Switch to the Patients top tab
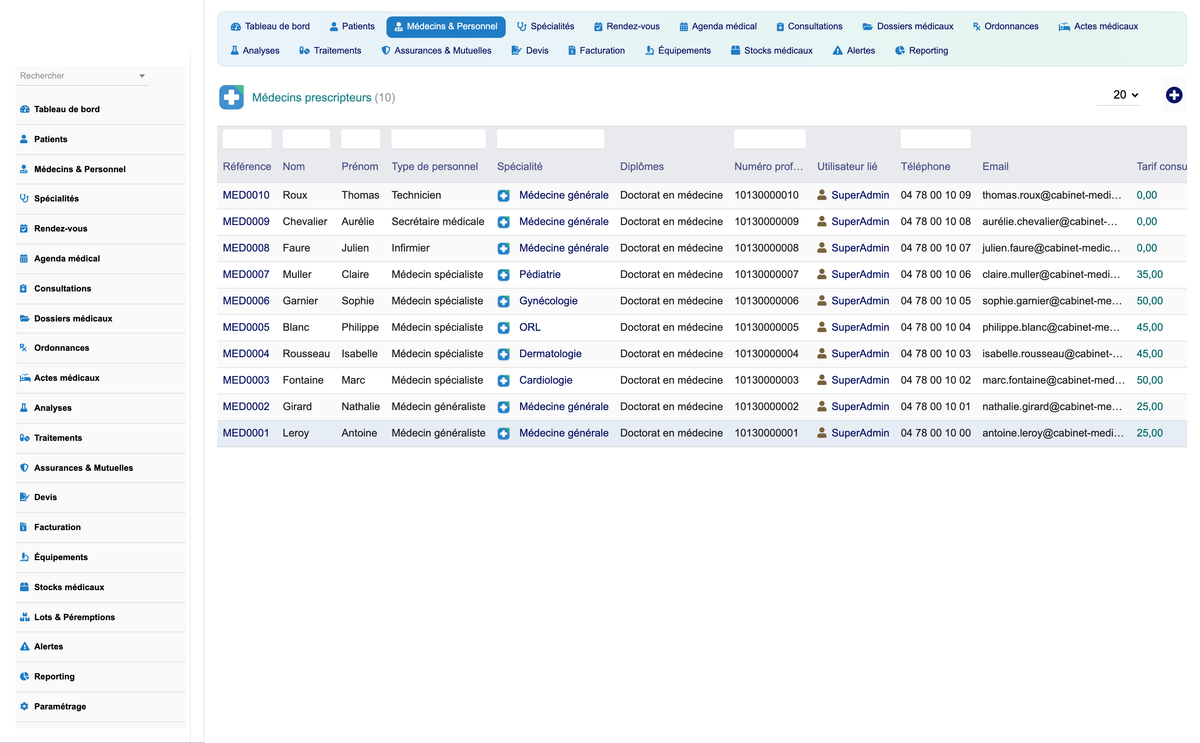 tap(352, 26)
